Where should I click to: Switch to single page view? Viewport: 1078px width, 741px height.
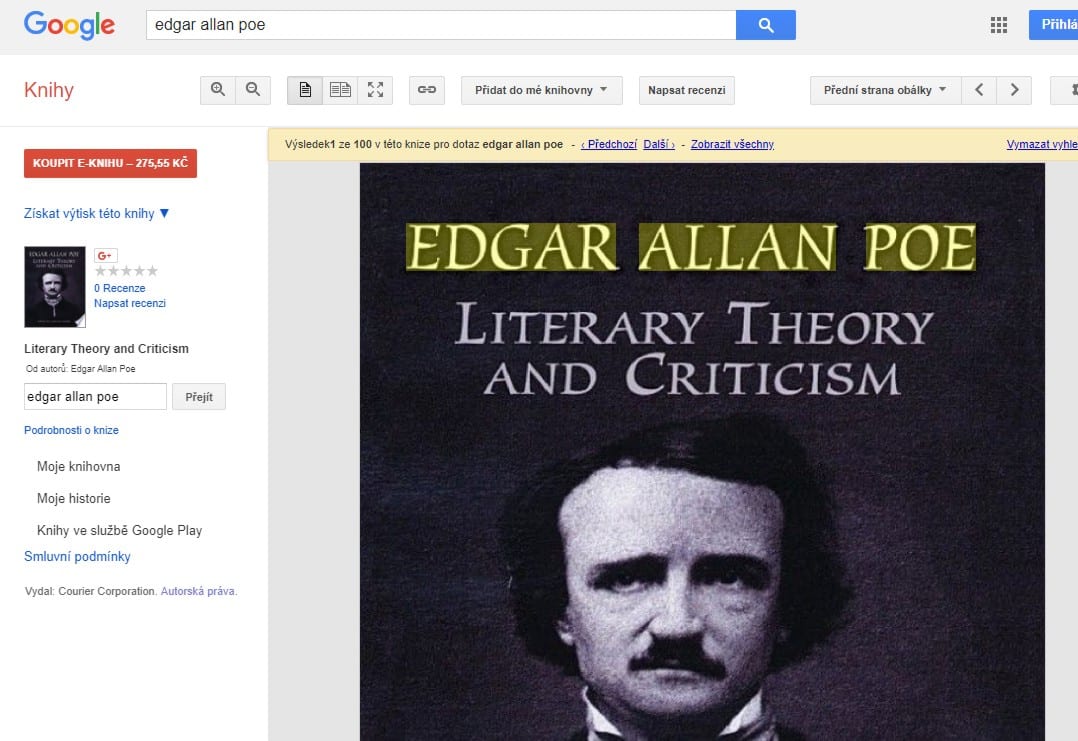click(305, 90)
